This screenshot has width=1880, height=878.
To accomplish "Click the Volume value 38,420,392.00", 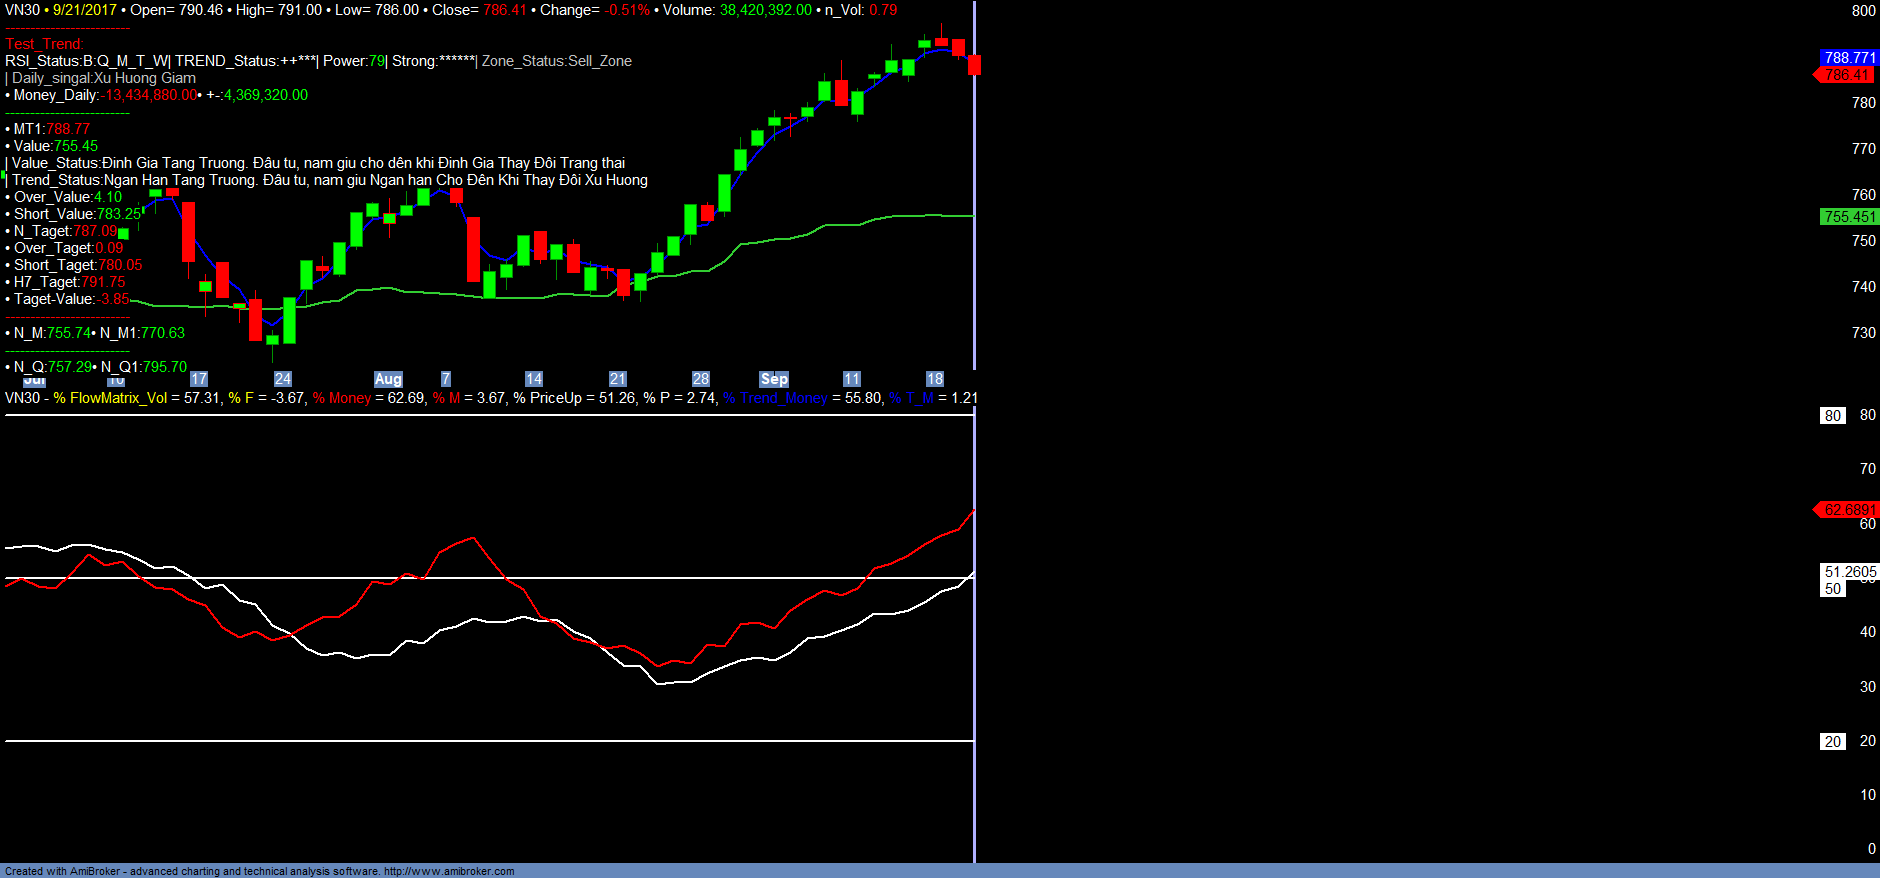I will point(765,10).
